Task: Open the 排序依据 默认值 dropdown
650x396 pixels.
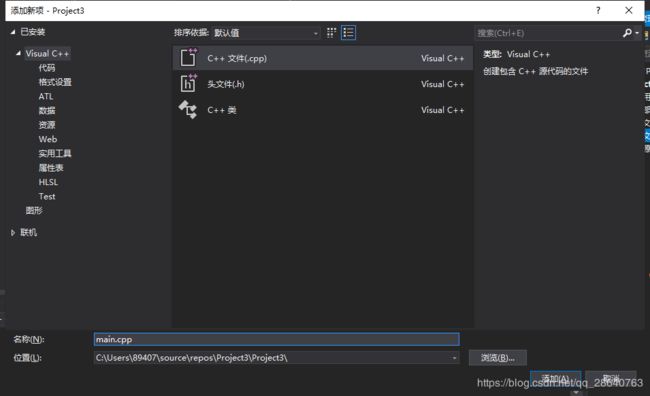Action: (x=266, y=33)
